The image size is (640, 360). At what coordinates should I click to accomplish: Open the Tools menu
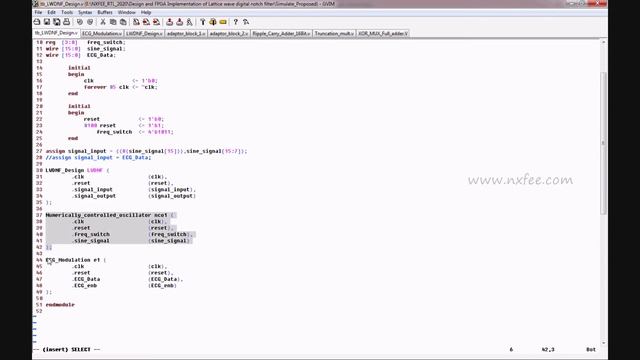[67, 12]
